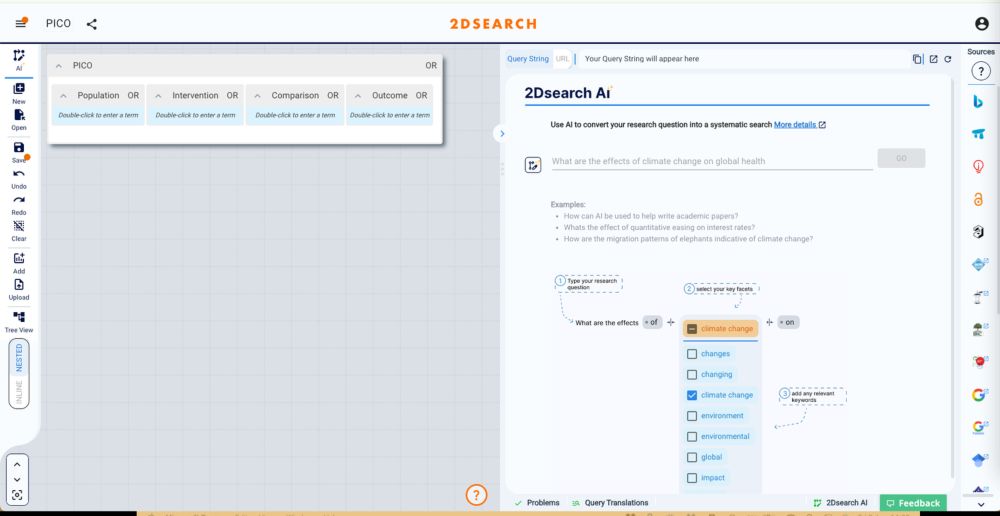Check the 'changing' keyword checkbox

(x=691, y=374)
